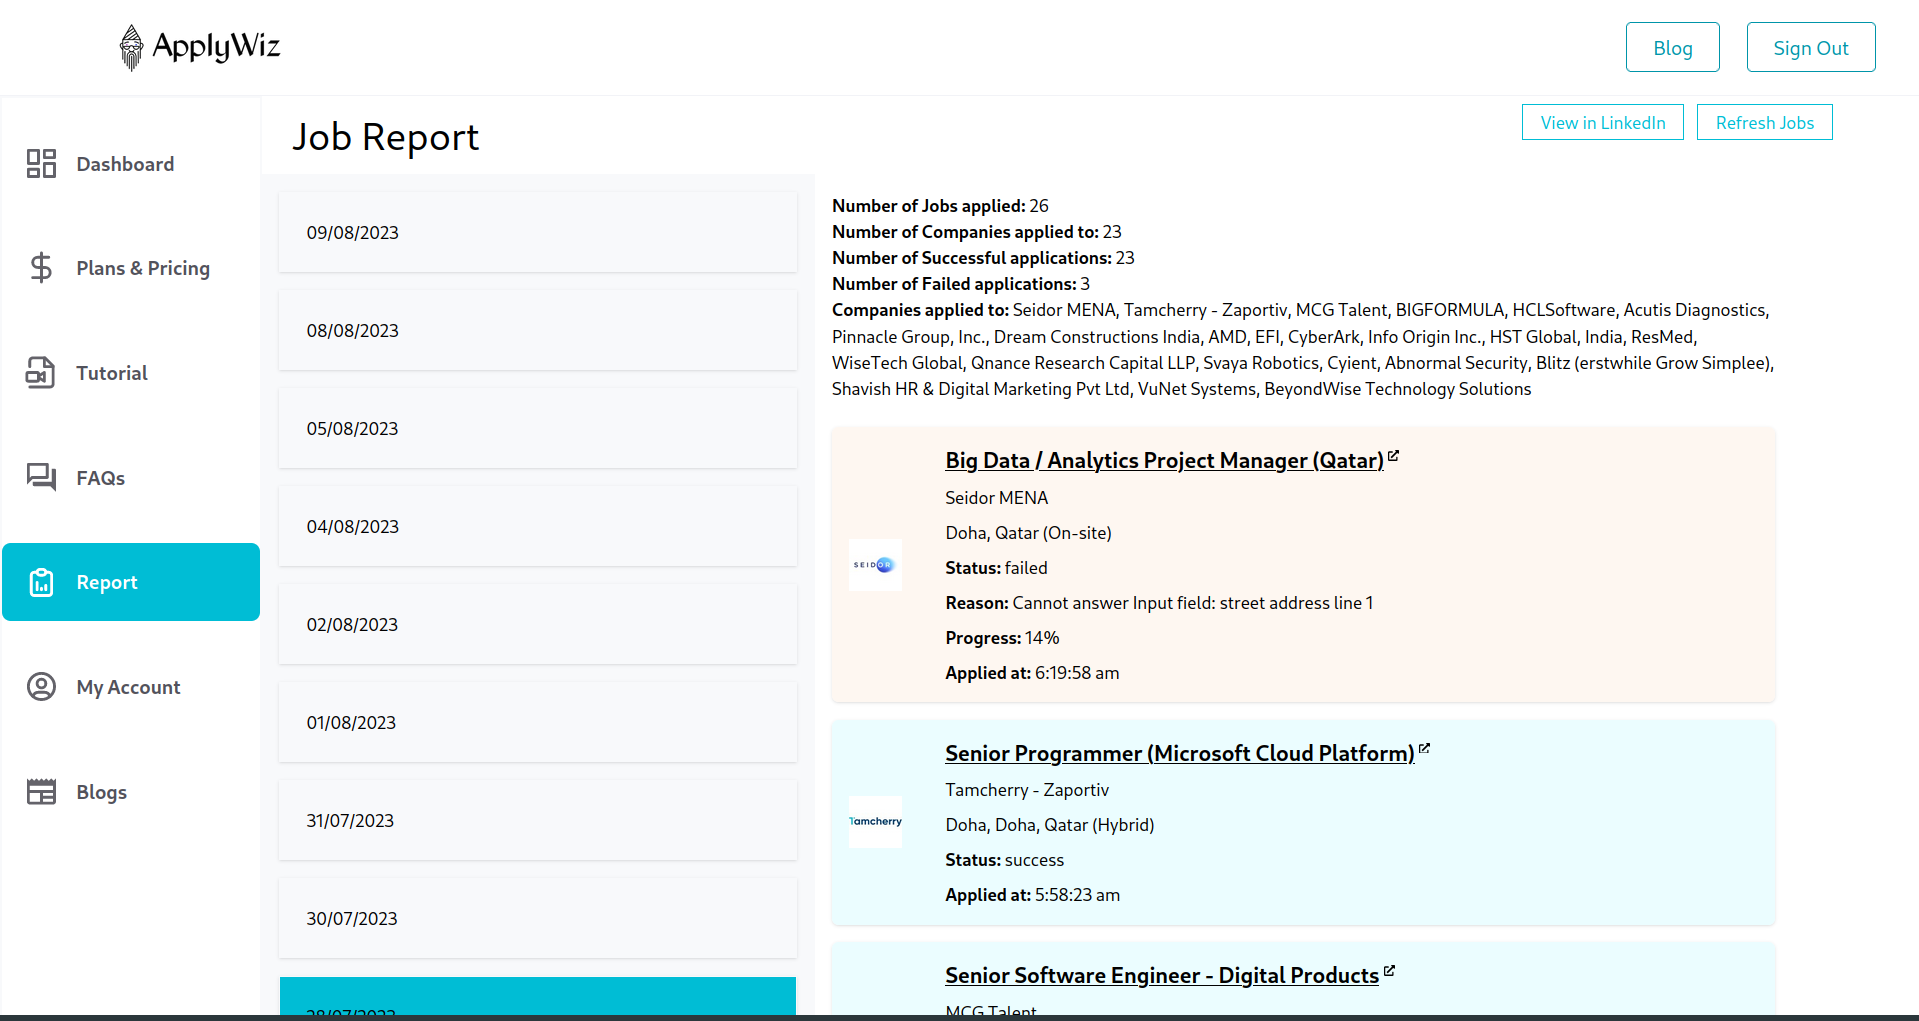Click 'Number of Failed applications: 3' text
This screenshot has height=1021, width=1919.
(961, 284)
